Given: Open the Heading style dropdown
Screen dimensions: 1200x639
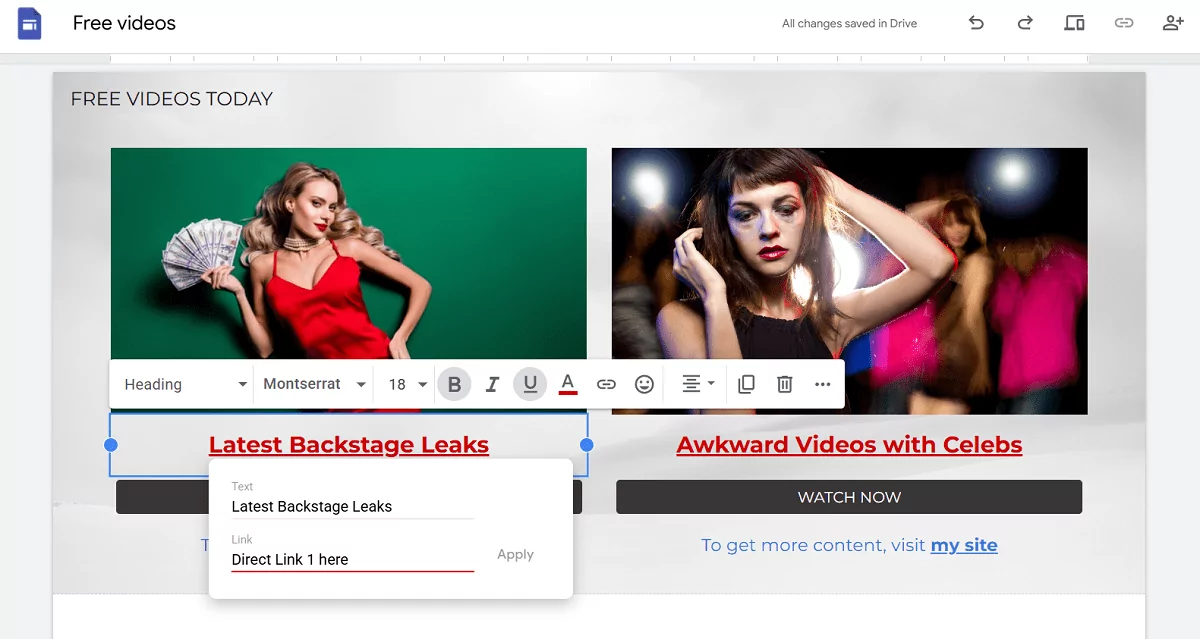Looking at the screenshot, I should pyautogui.click(x=182, y=384).
